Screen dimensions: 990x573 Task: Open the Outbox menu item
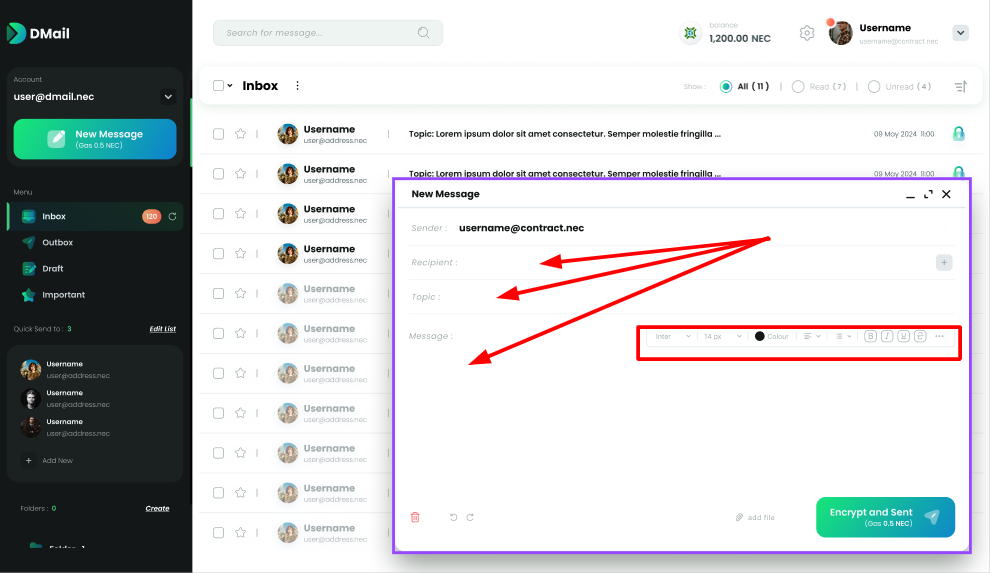click(57, 242)
